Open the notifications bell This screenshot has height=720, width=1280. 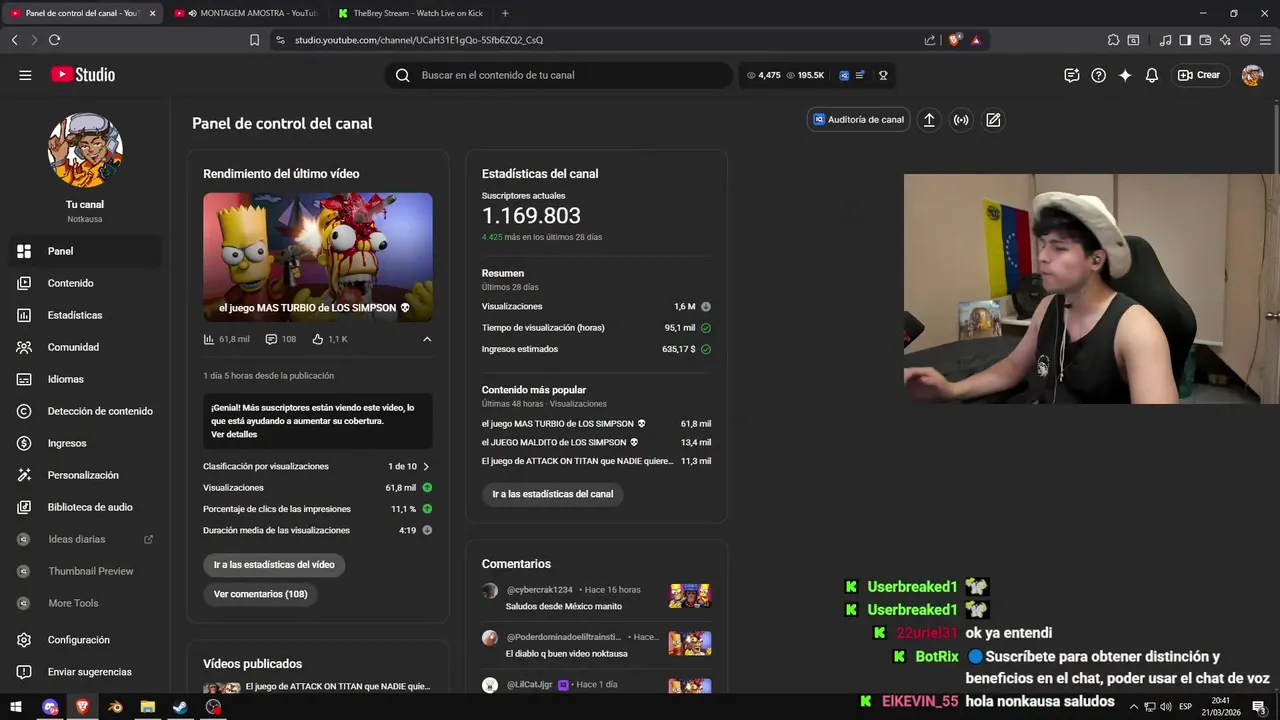(x=1152, y=75)
